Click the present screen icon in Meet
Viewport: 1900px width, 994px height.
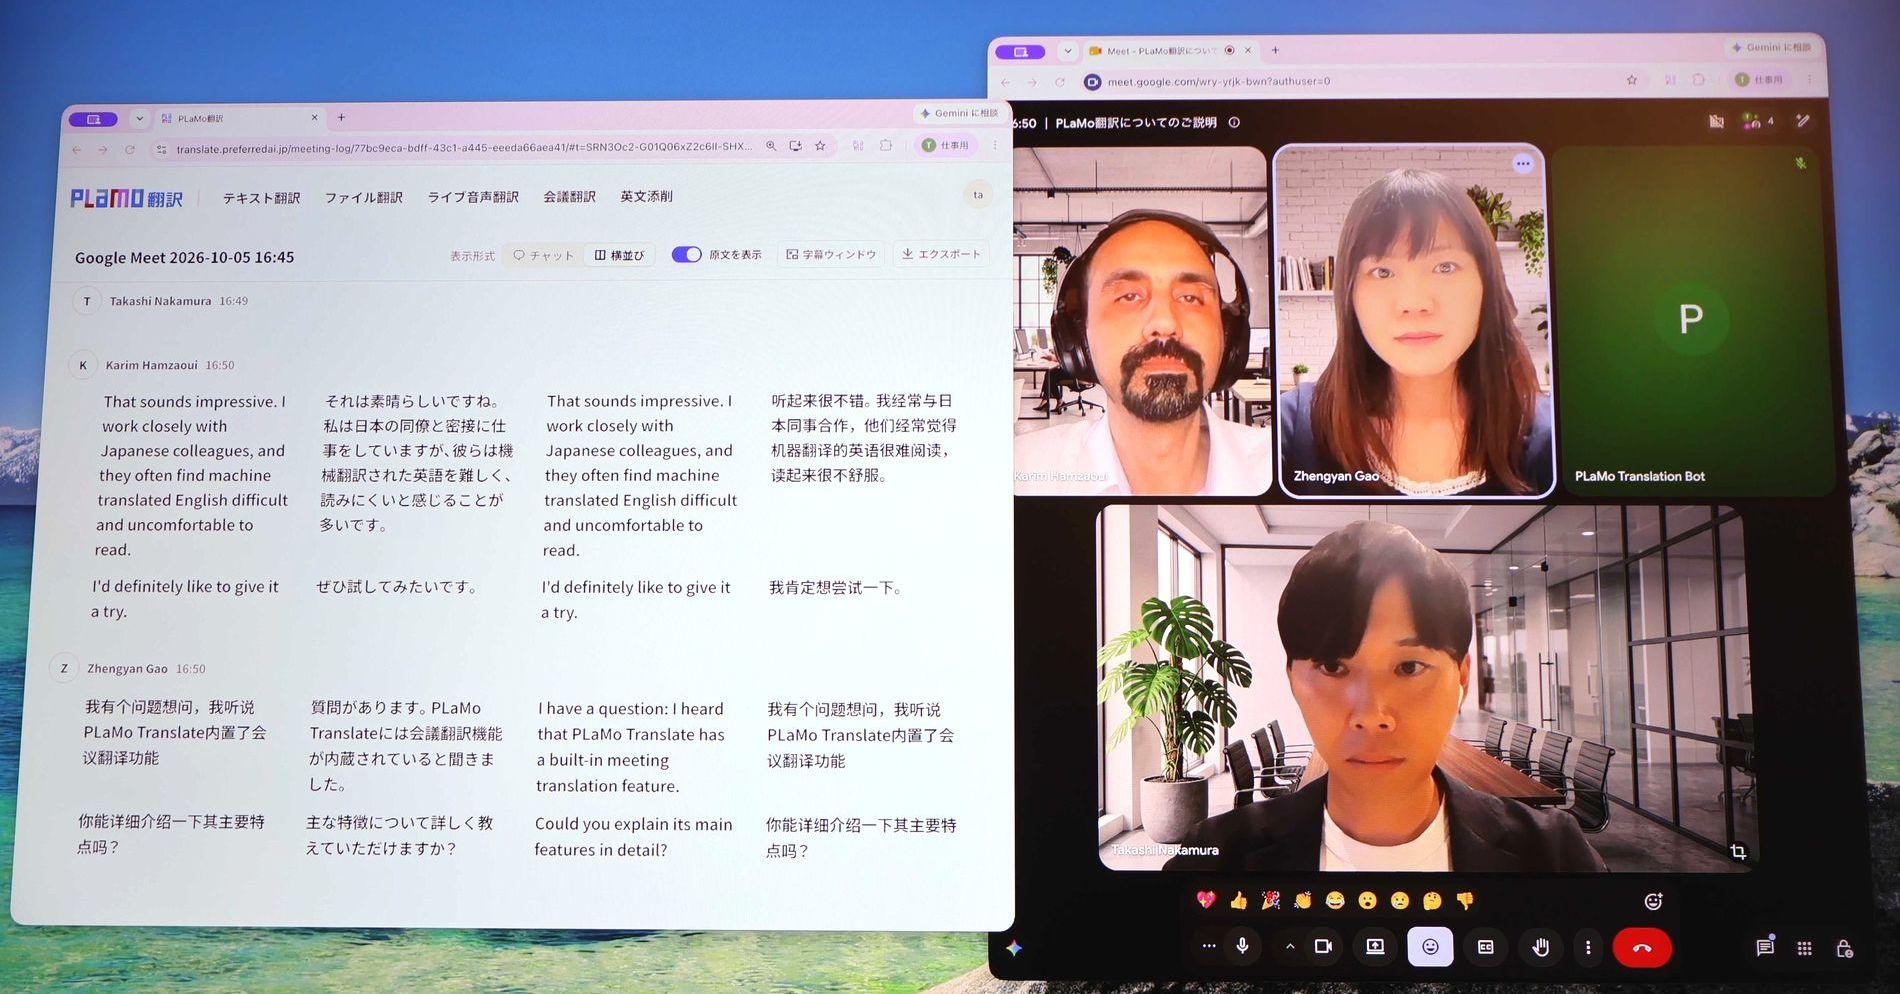coord(1376,946)
